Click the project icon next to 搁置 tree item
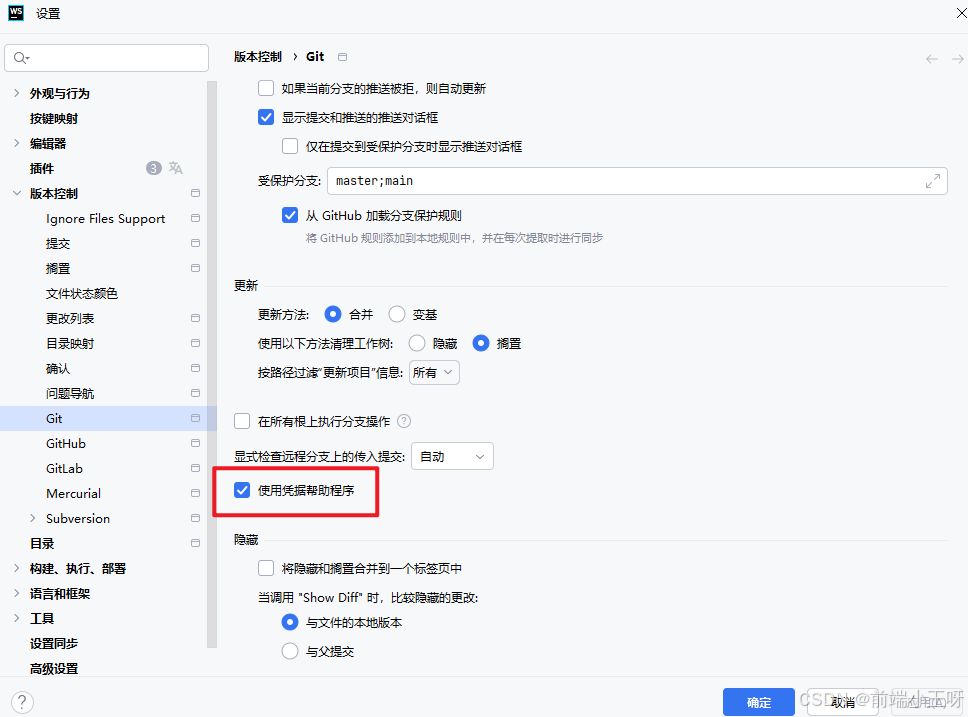The width and height of the screenshot is (968, 717). (x=196, y=268)
